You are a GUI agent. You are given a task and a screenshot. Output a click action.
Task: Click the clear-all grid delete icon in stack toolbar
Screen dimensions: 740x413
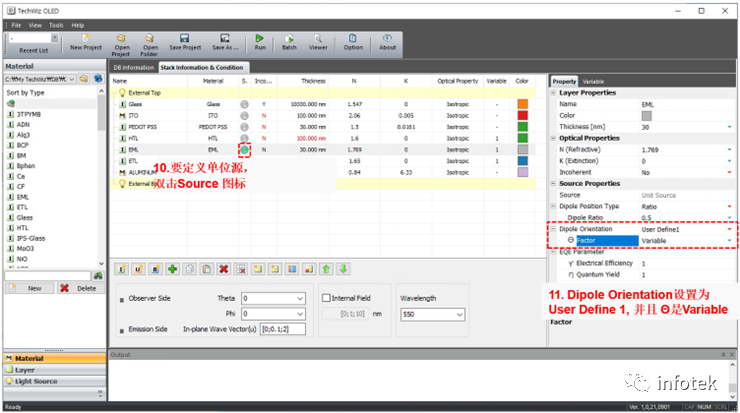(x=241, y=269)
